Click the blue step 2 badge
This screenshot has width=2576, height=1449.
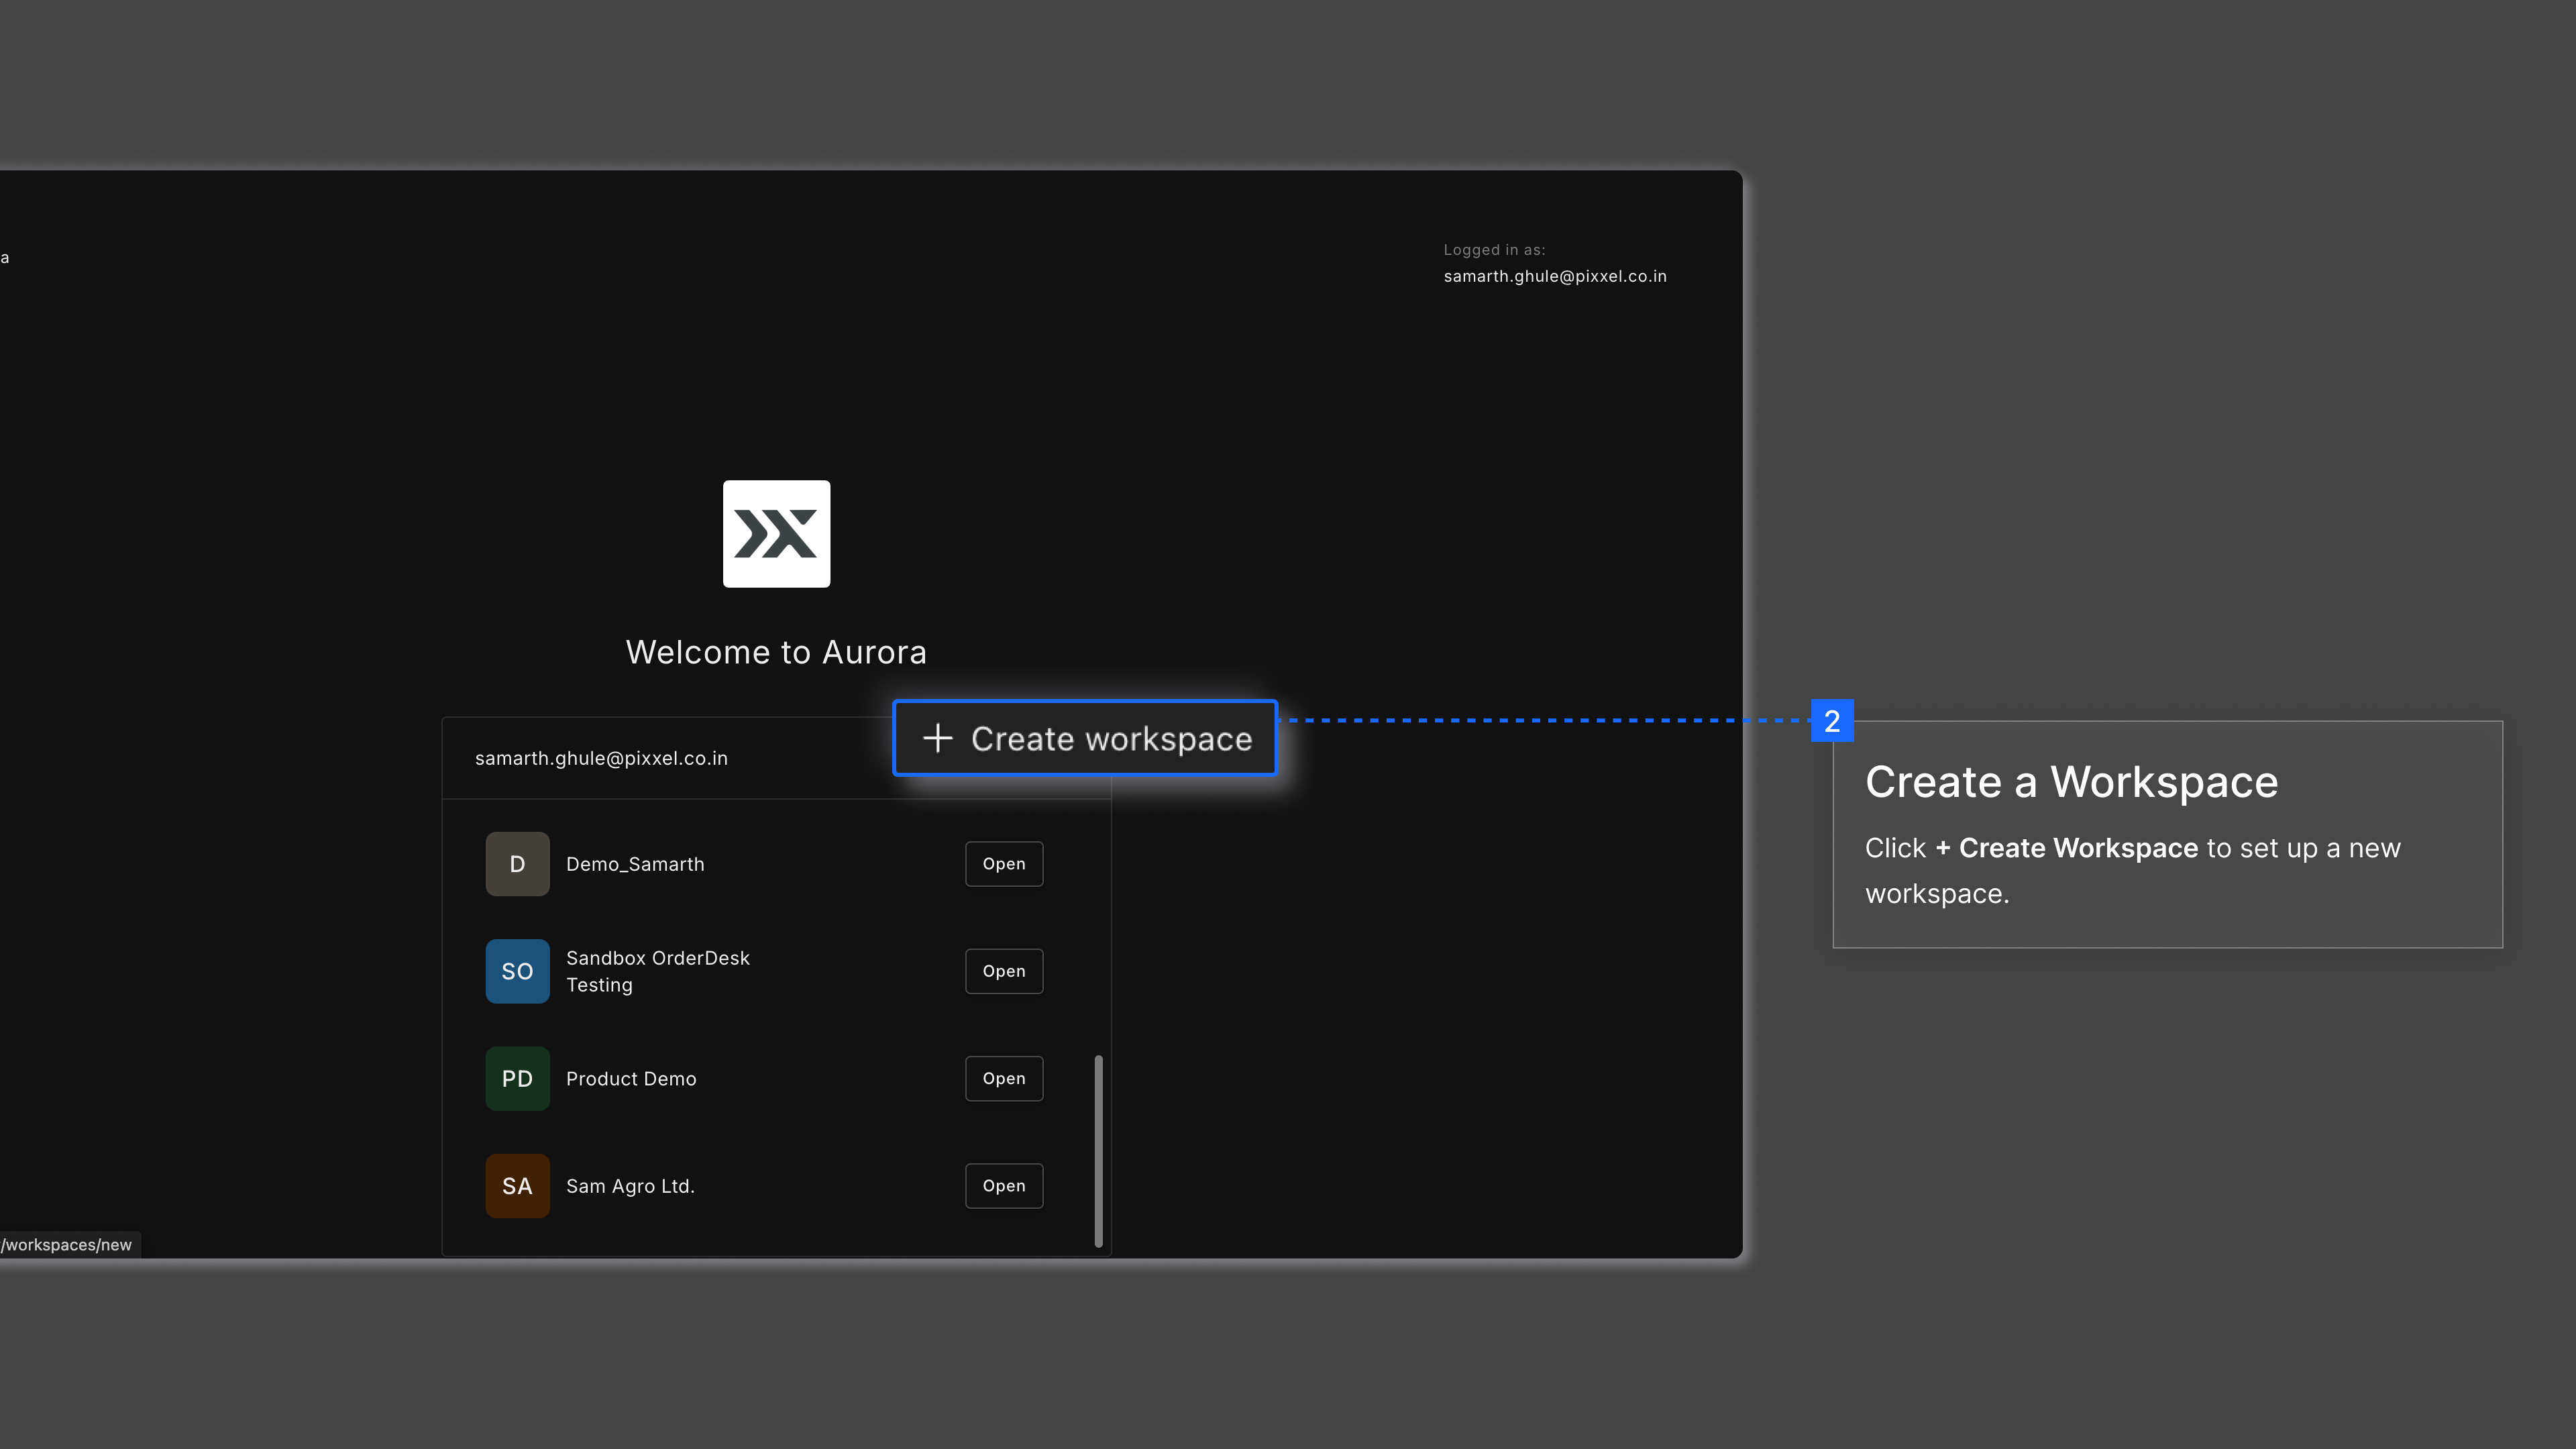(x=1831, y=721)
